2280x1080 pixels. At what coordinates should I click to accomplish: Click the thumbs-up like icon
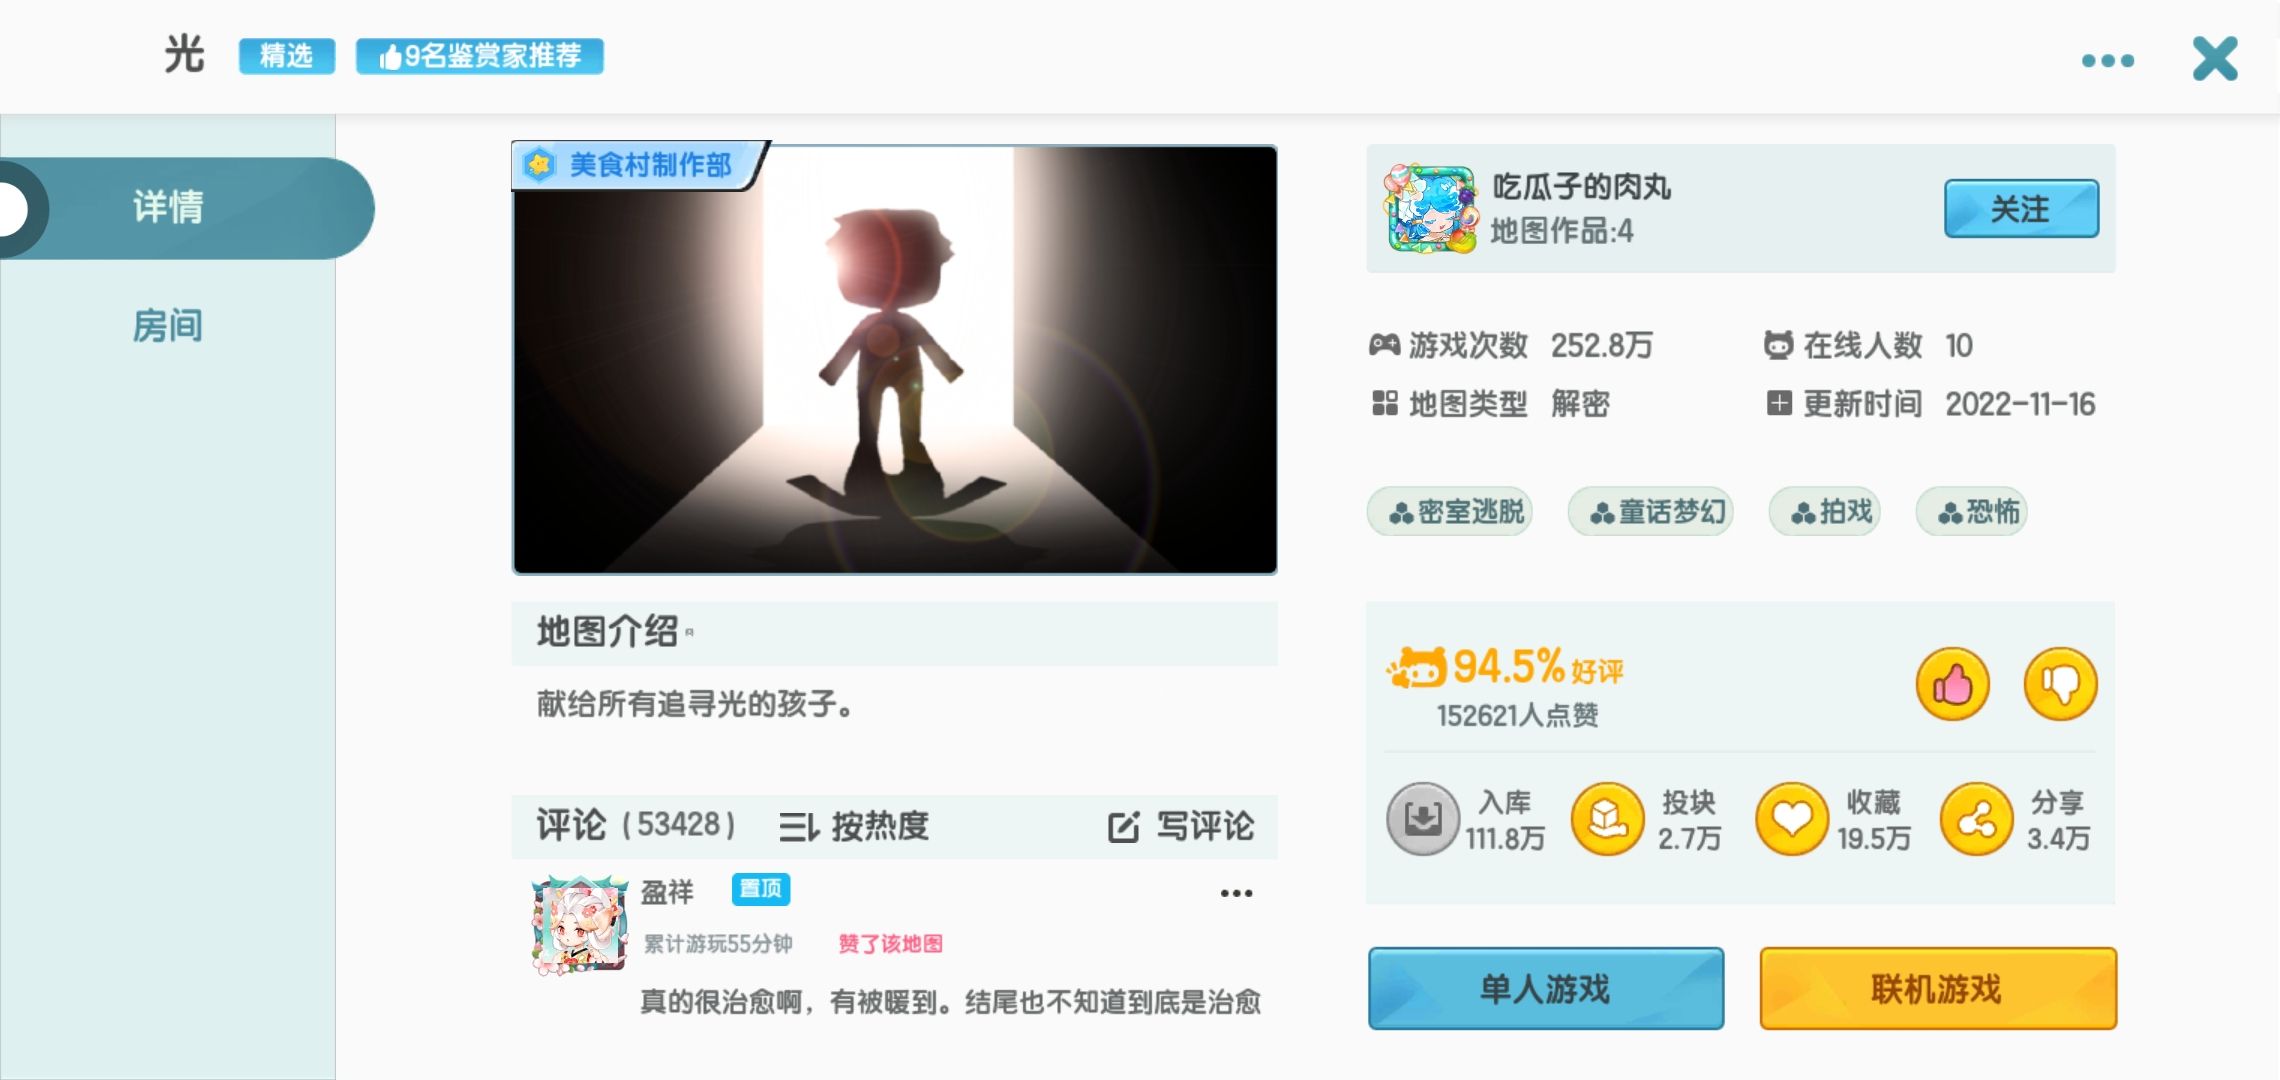click(1952, 684)
